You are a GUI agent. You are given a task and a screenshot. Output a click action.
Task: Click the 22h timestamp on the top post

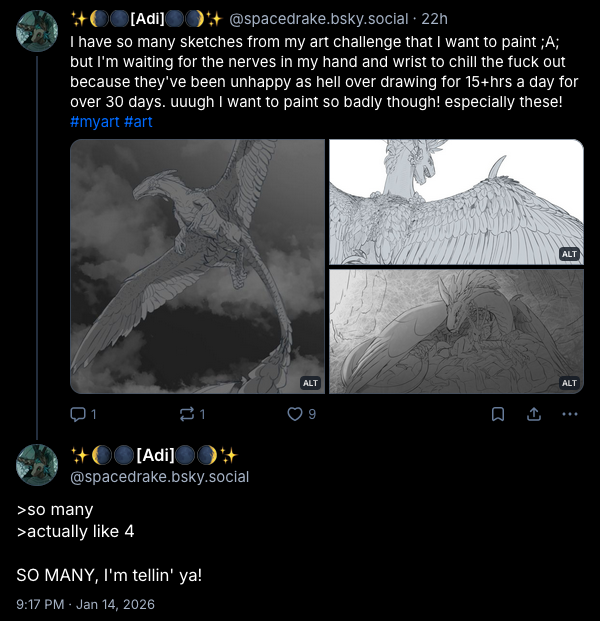coord(434,19)
